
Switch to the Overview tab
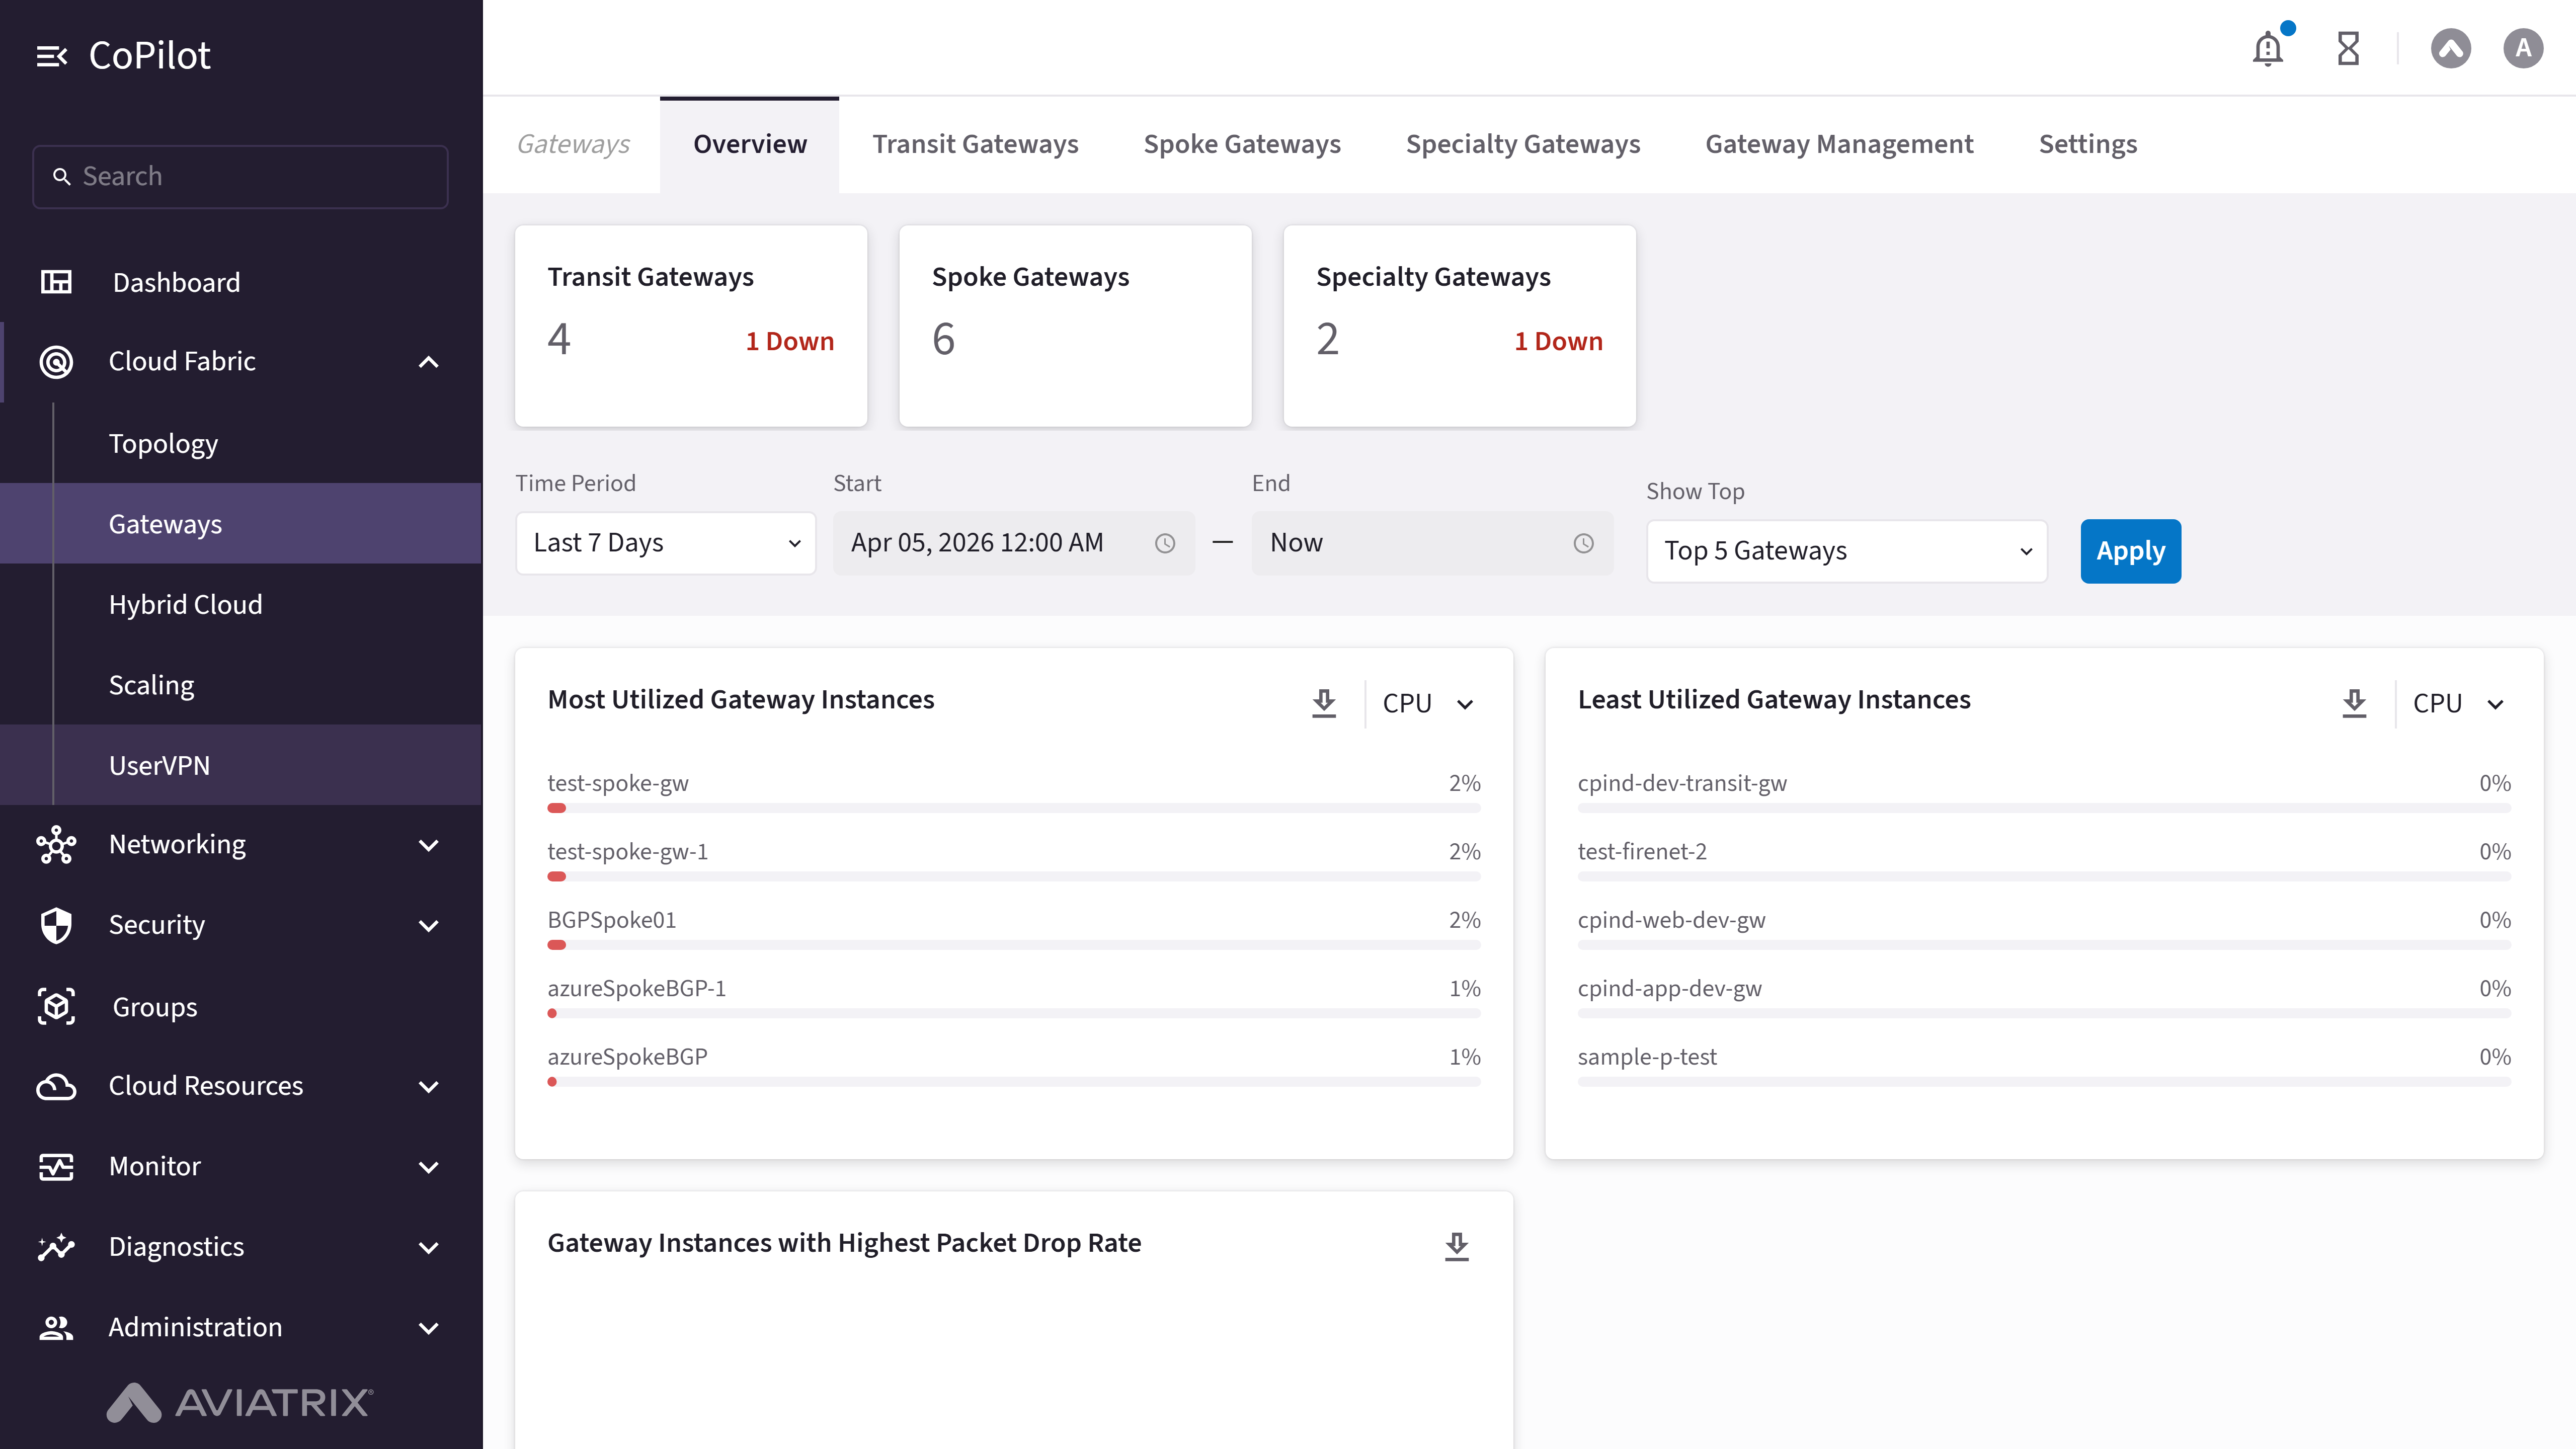click(x=750, y=144)
